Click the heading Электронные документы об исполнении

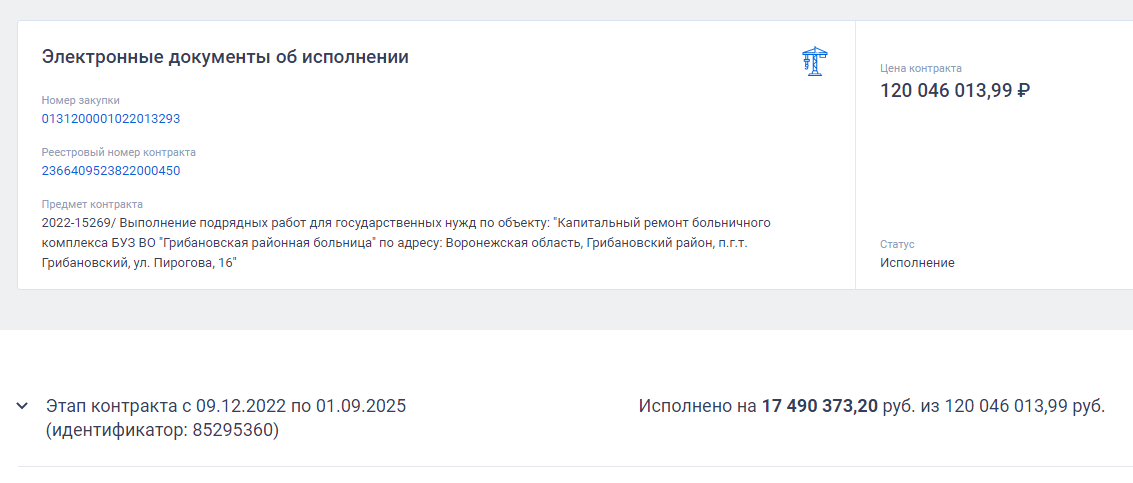(225, 57)
